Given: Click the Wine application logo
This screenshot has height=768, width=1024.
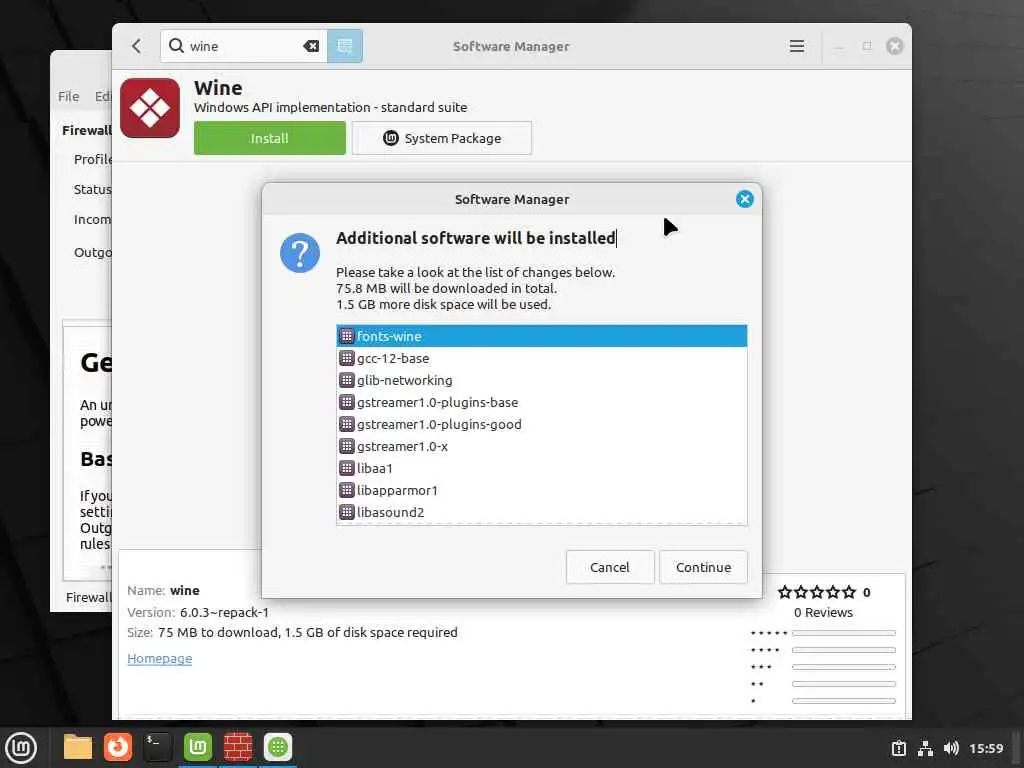Looking at the screenshot, I should [x=150, y=108].
